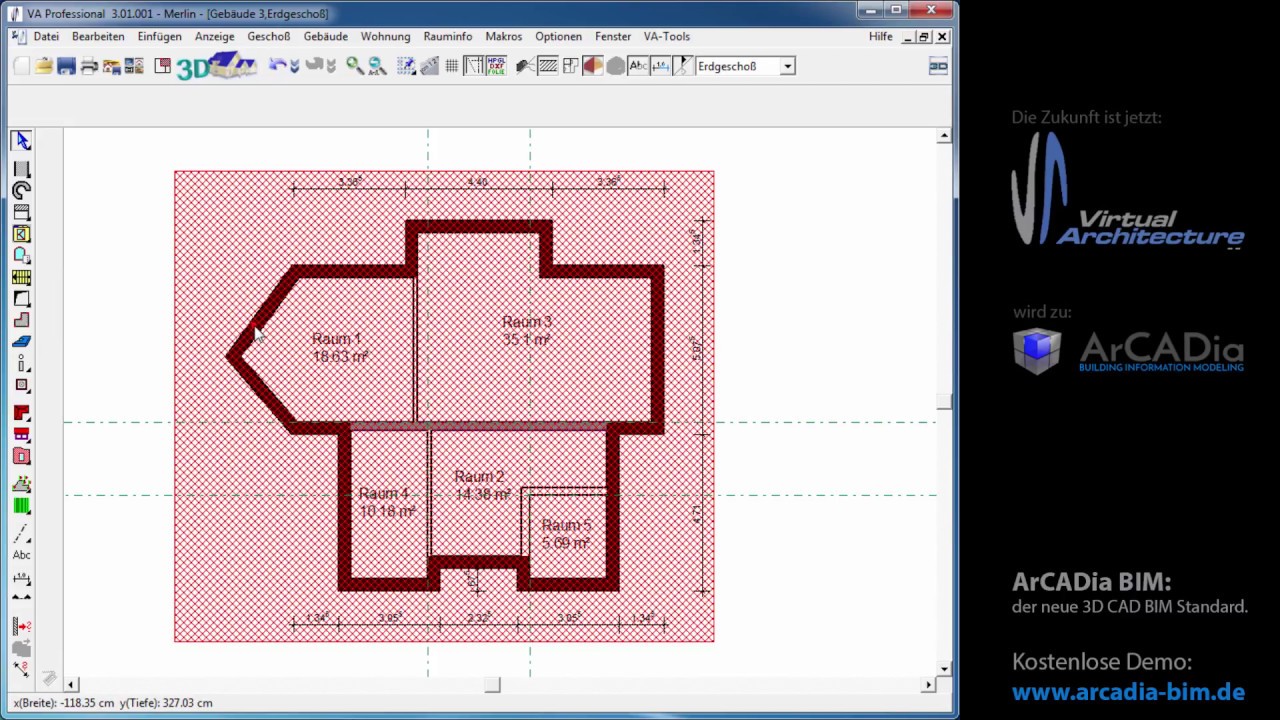1280x720 pixels.
Task: Click the Raum 4 label in plan
Action: [x=384, y=494]
